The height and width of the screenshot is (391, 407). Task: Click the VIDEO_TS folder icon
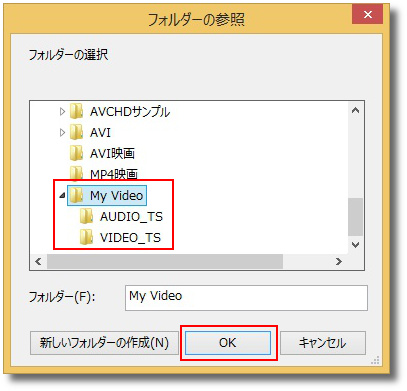87,237
